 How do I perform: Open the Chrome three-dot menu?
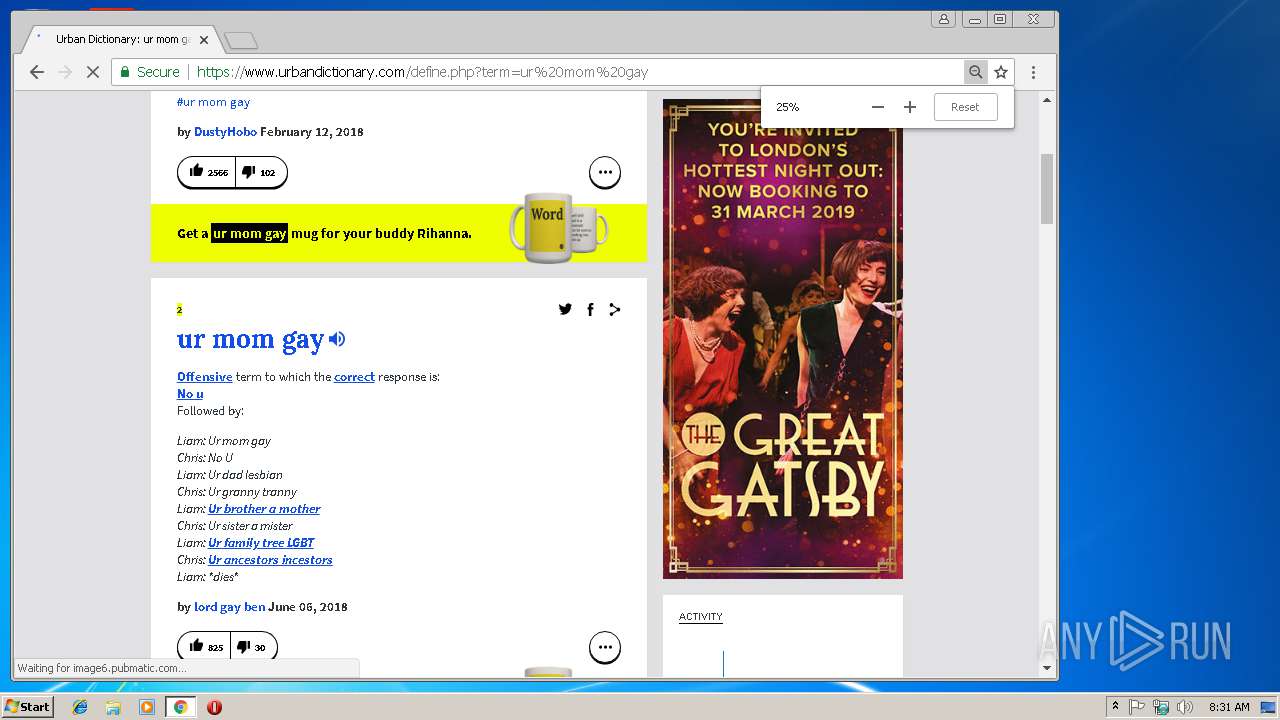(1034, 72)
